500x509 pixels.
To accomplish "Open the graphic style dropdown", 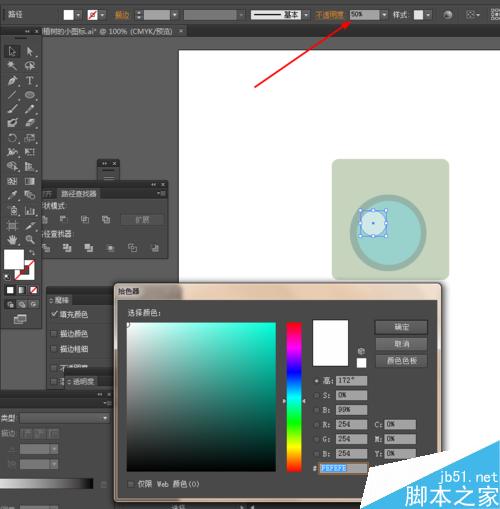I will (x=428, y=15).
